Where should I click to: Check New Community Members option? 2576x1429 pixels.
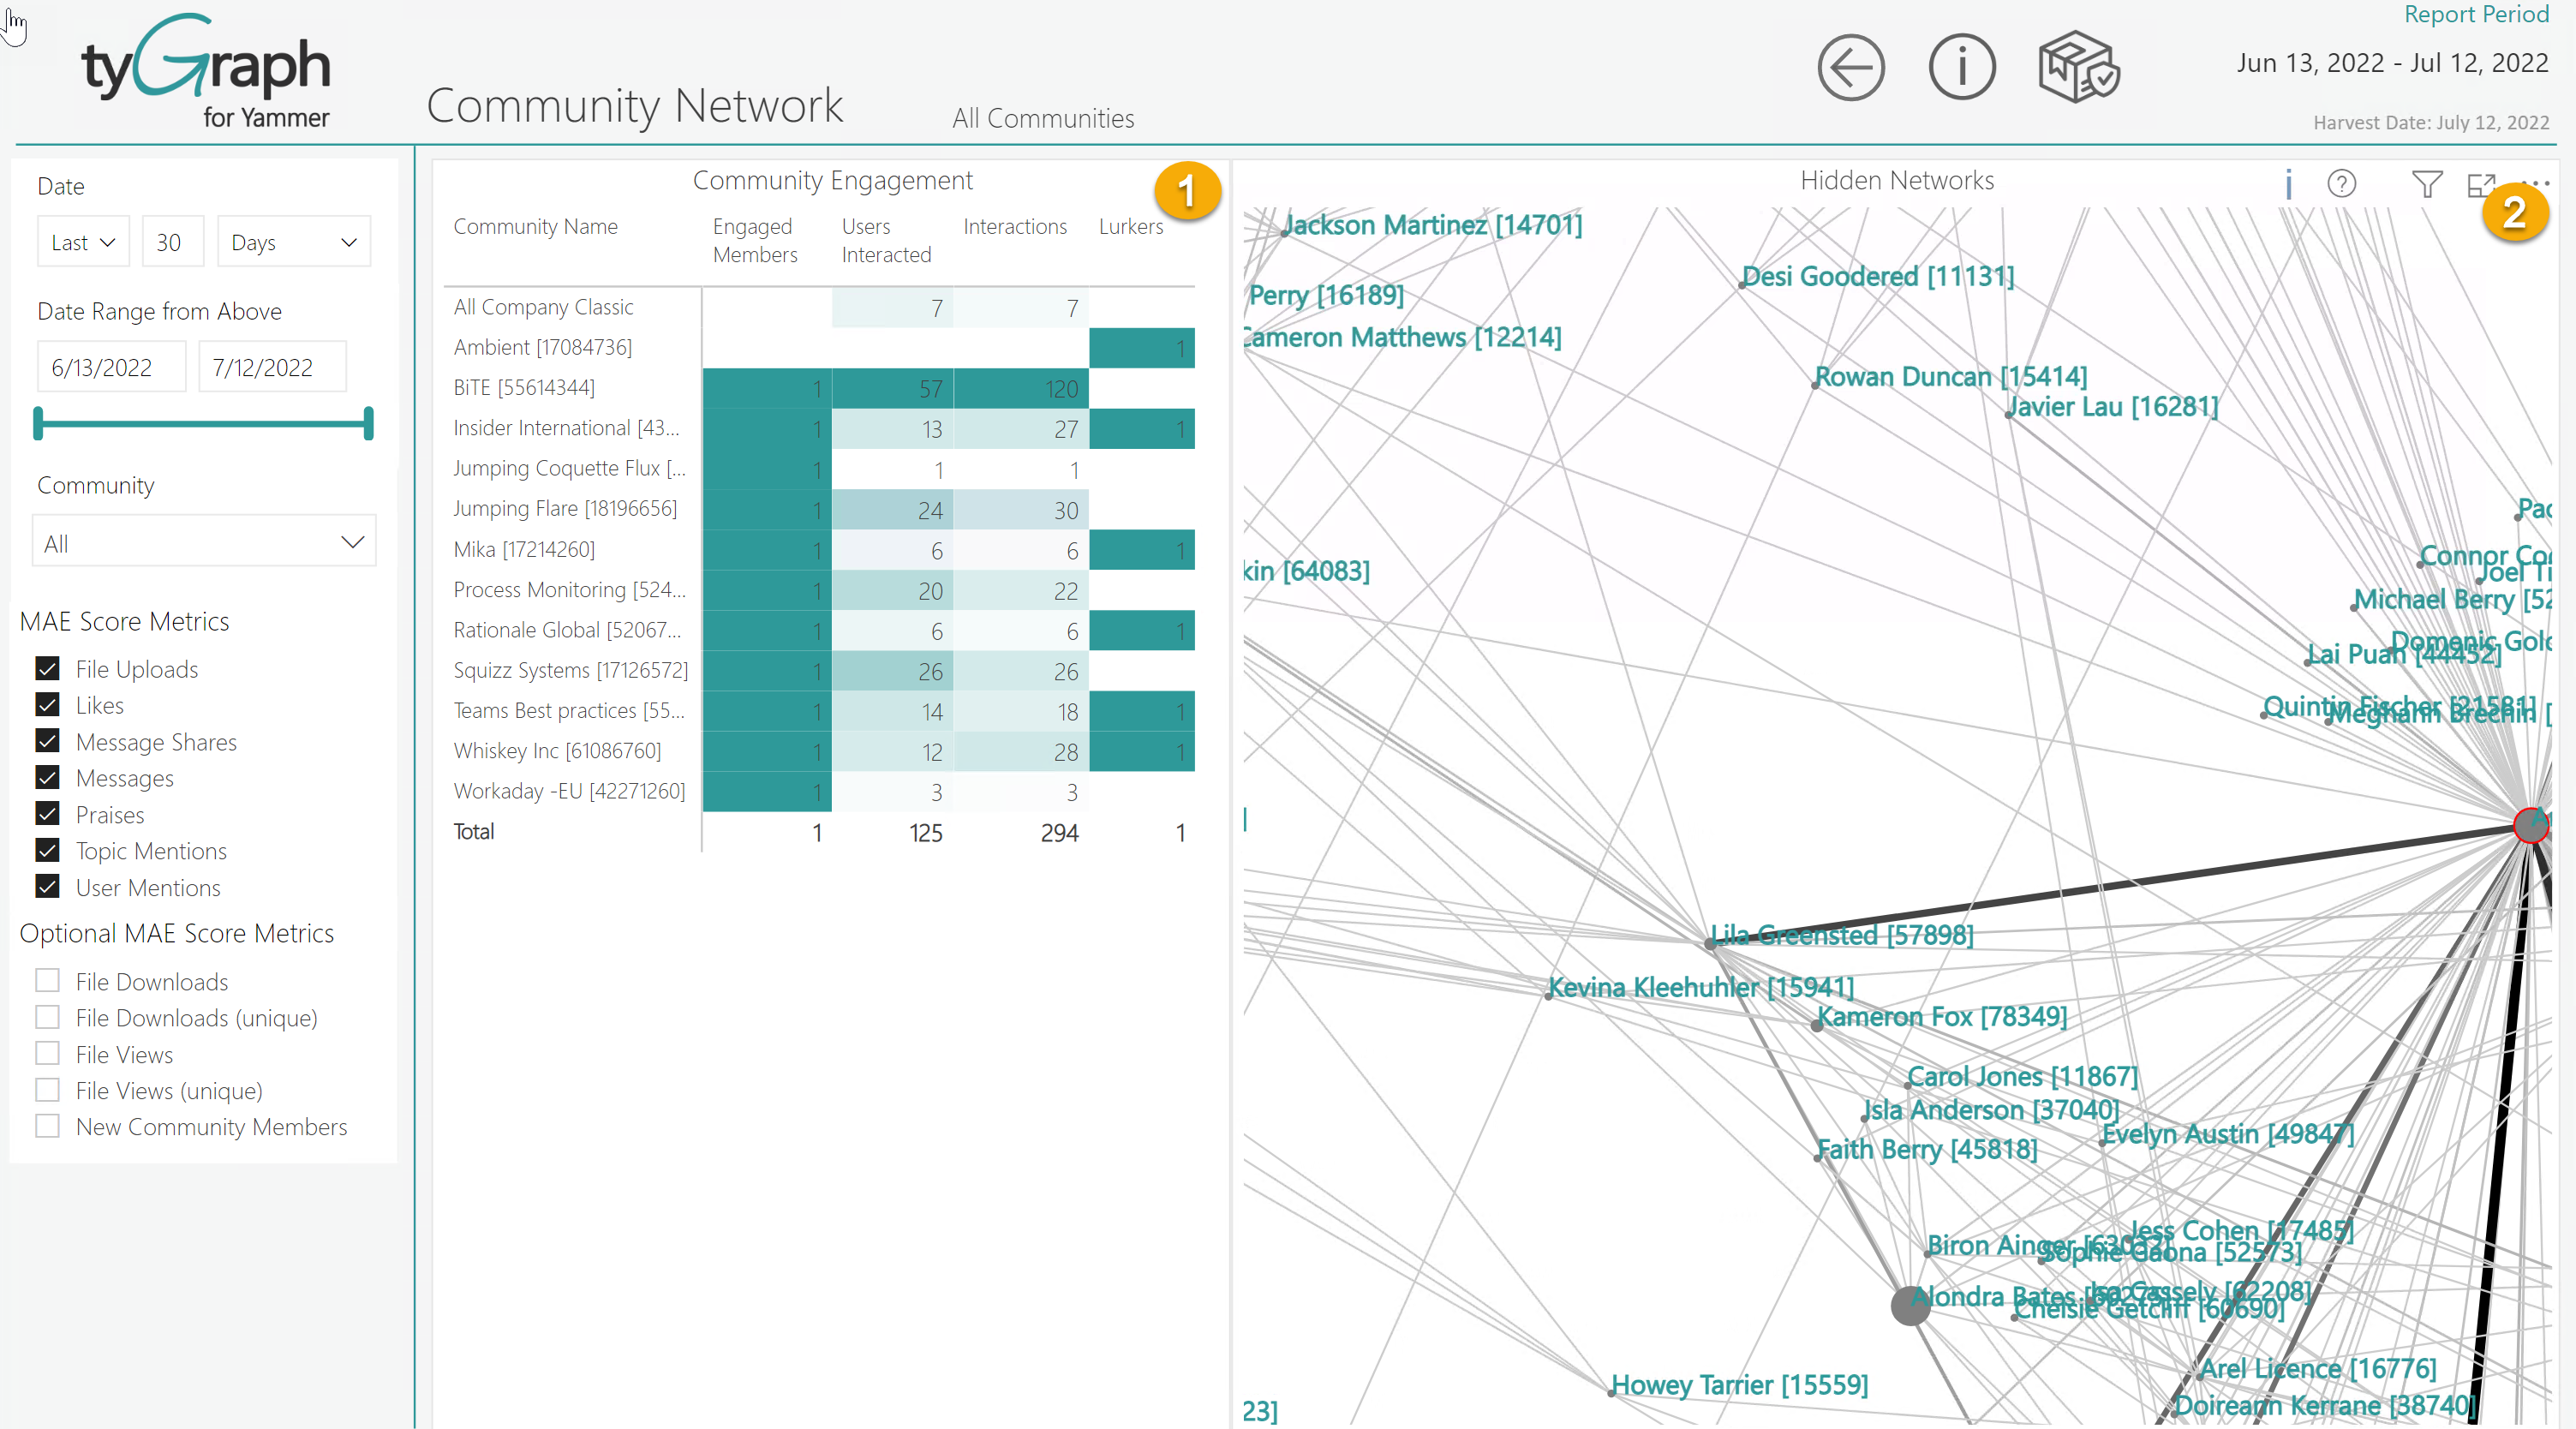[x=47, y=1126]
